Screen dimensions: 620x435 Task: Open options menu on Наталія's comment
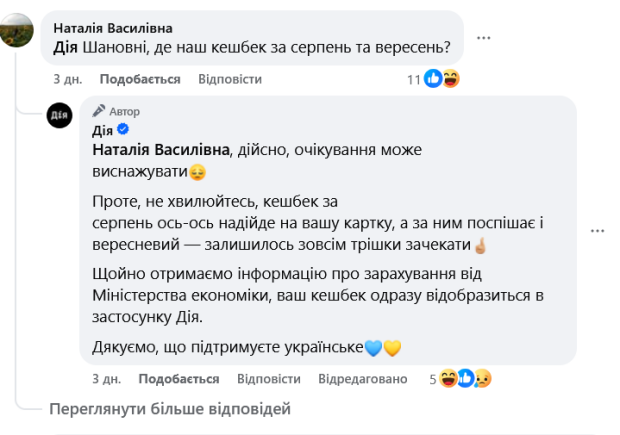(x=484, y=37)
